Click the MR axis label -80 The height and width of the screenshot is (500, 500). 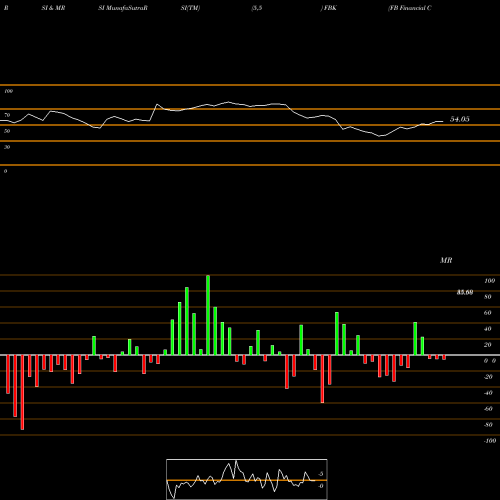point(488,425)
